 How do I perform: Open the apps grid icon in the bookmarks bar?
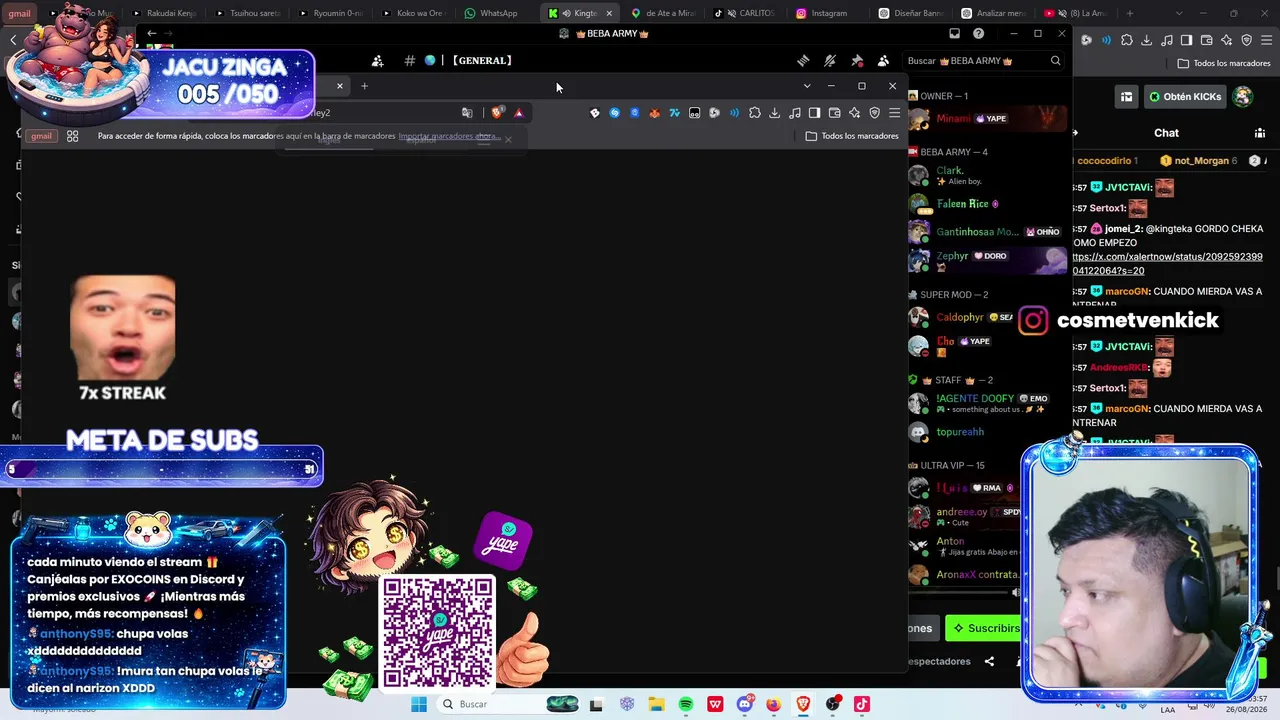pyautogui.click(x=72, y=136)
